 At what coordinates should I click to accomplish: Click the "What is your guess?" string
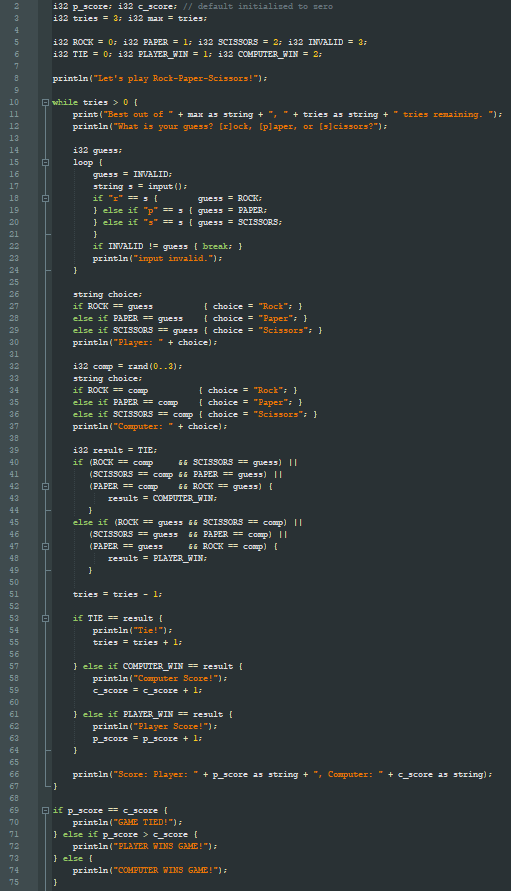pos(245,126)
